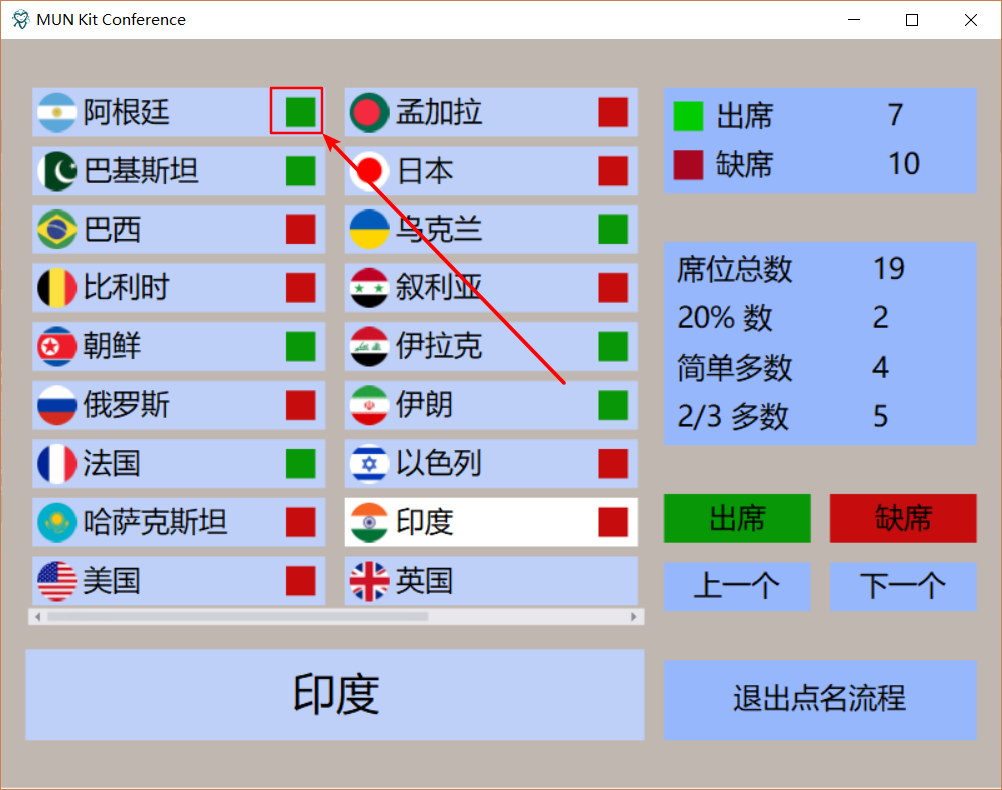Click the United States flag icon
Viewport: 1002px width, 790px height.
pyautogui.click(x=57, y=581)
